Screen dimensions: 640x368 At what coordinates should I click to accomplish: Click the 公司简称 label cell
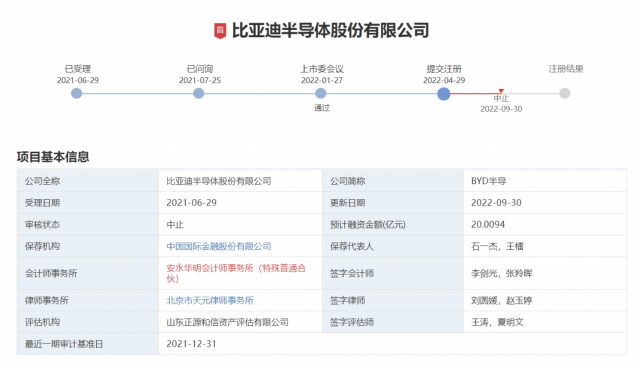[x=393, y=181]
